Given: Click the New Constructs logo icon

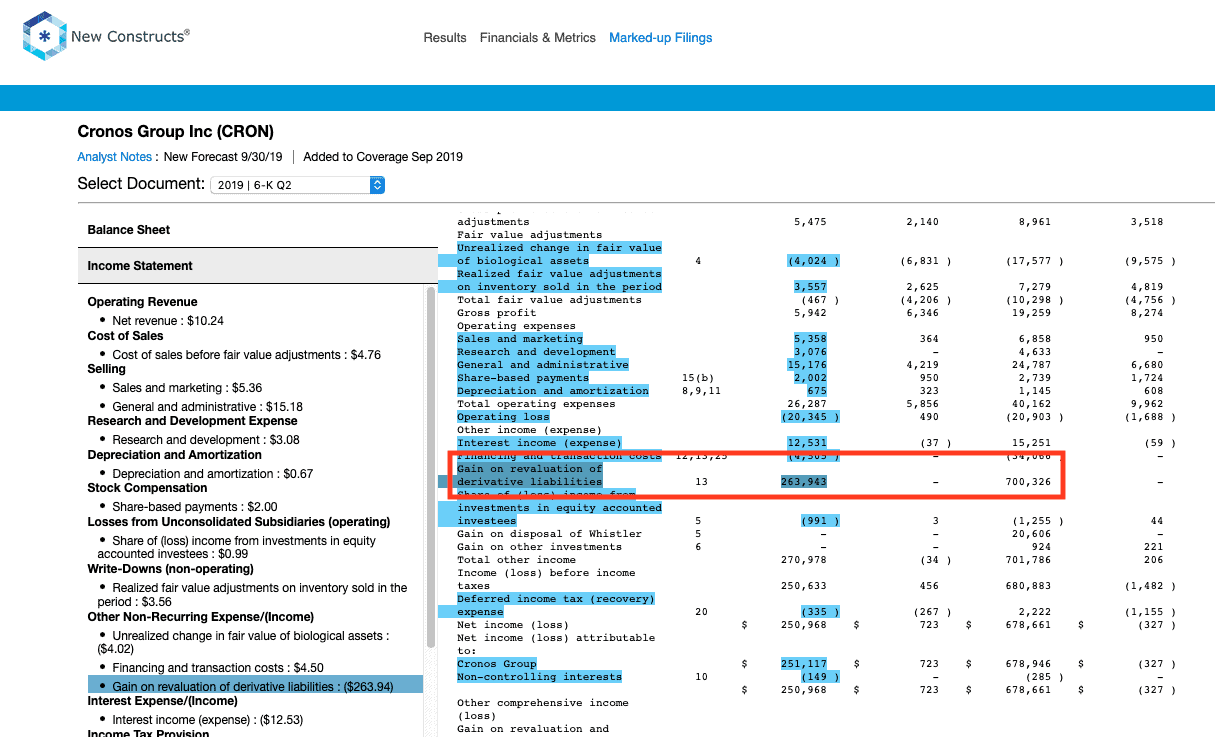Looking at the screenshot, I should [x=44, y=36].
